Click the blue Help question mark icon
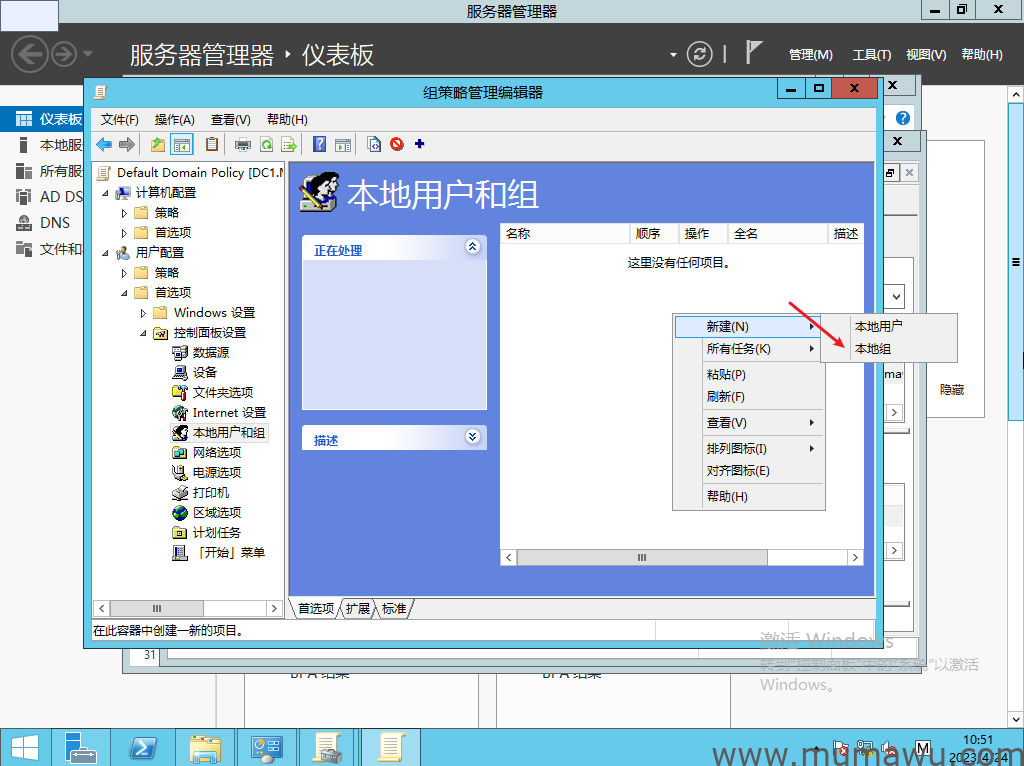 pyautogui.click(x=320, y=144)
